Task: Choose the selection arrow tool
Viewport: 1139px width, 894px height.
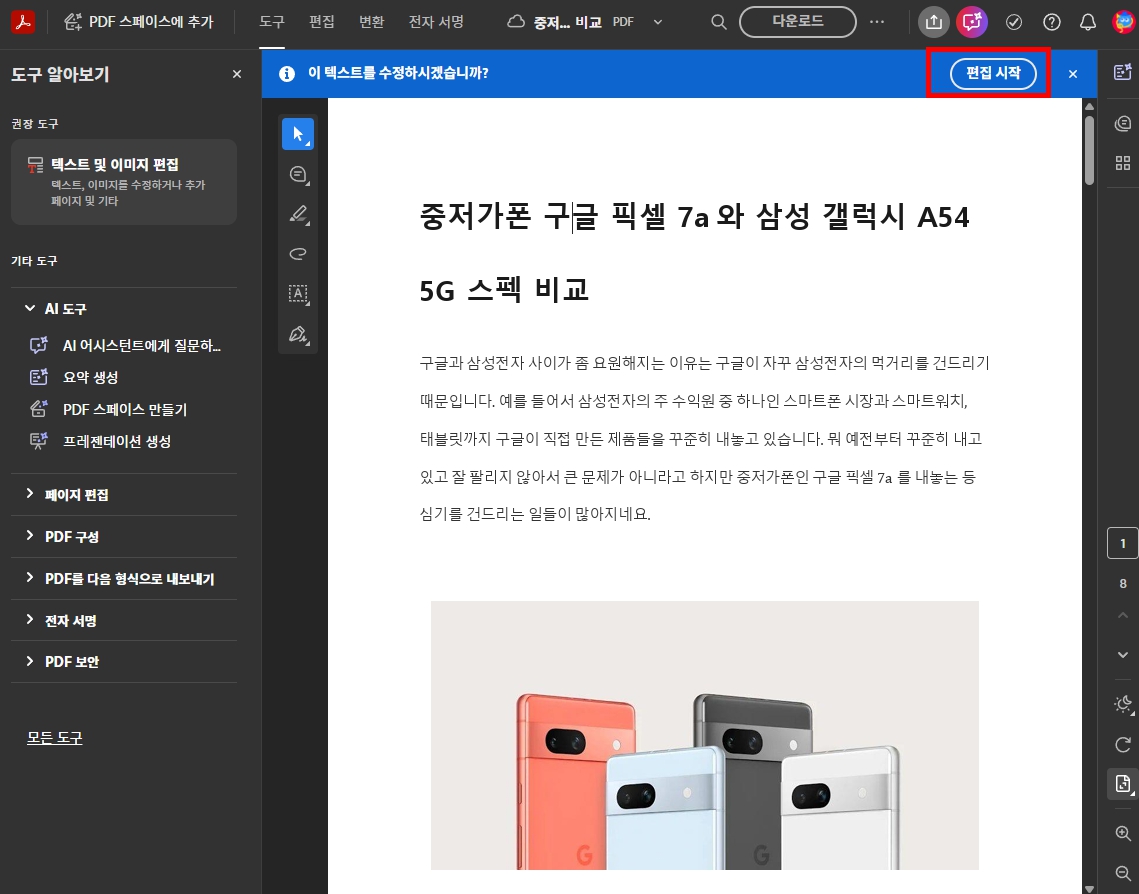Action: [x=298, y=134]
